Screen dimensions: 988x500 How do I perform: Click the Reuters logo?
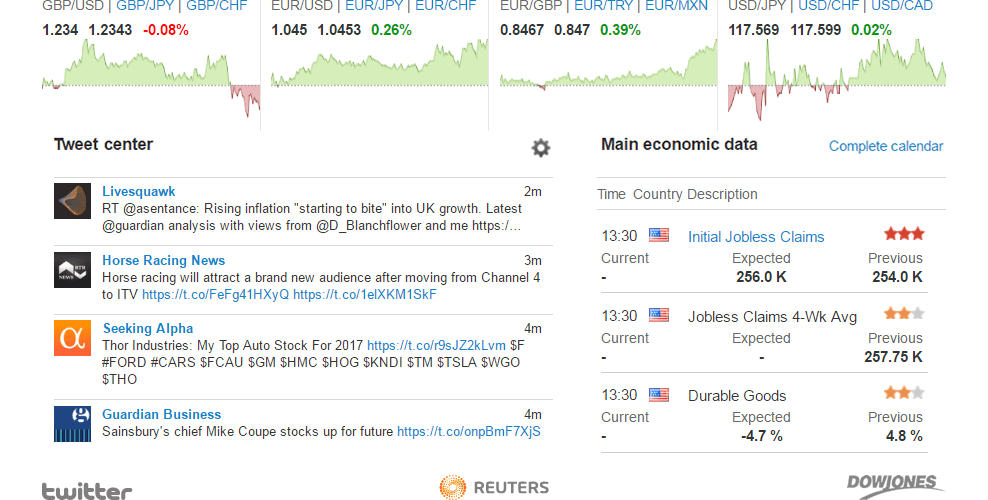click(494, 487)
